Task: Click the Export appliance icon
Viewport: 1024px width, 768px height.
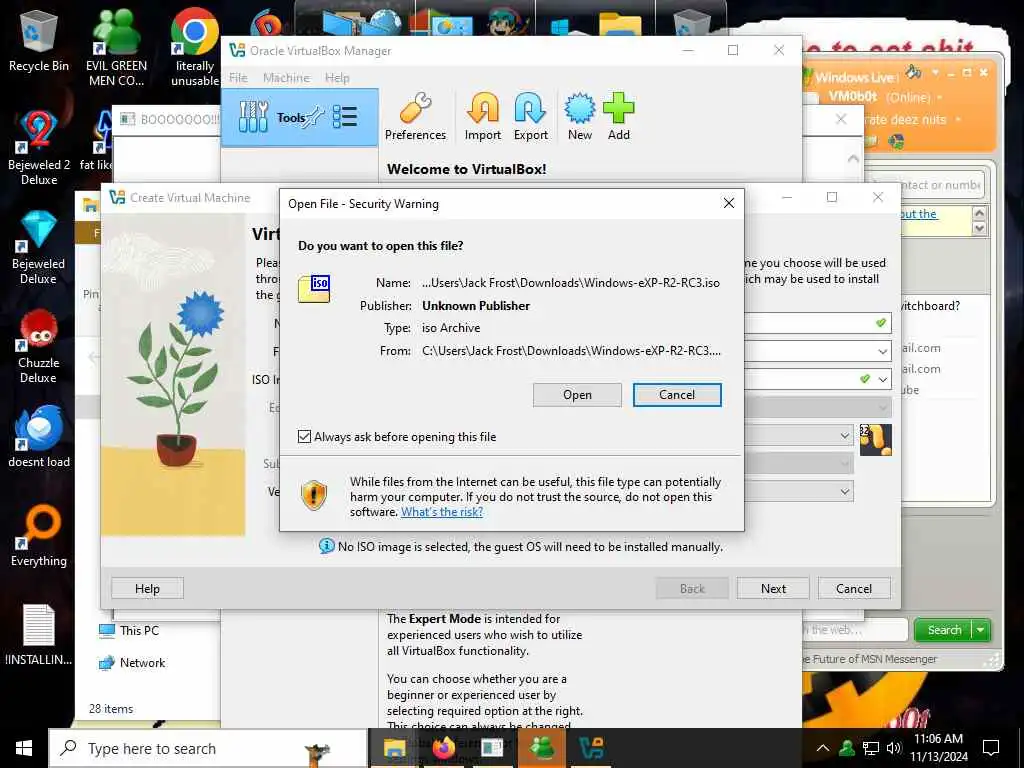Action: click(530, 117)
